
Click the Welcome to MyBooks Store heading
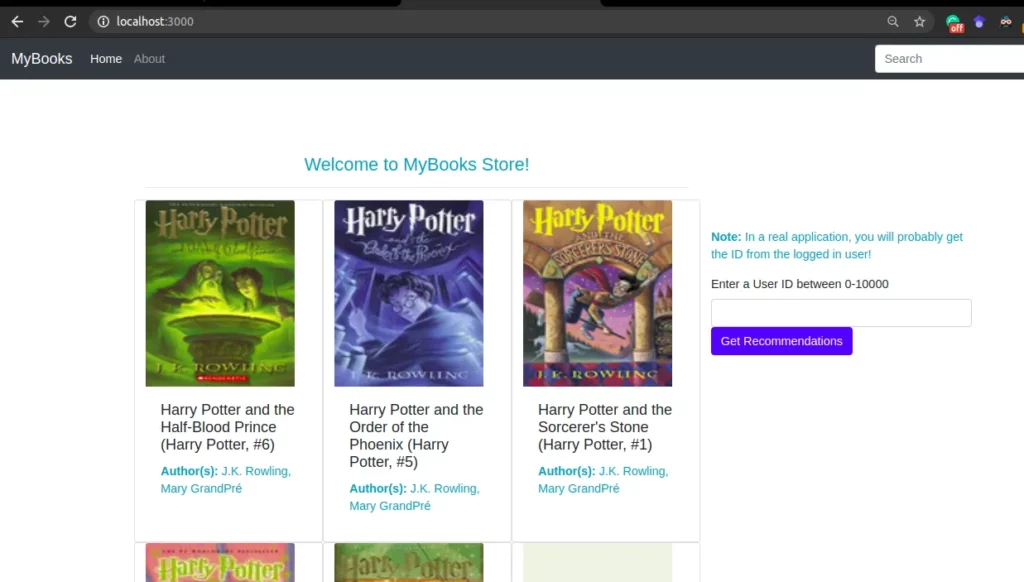pyautogui.click(x=417, y=165)
